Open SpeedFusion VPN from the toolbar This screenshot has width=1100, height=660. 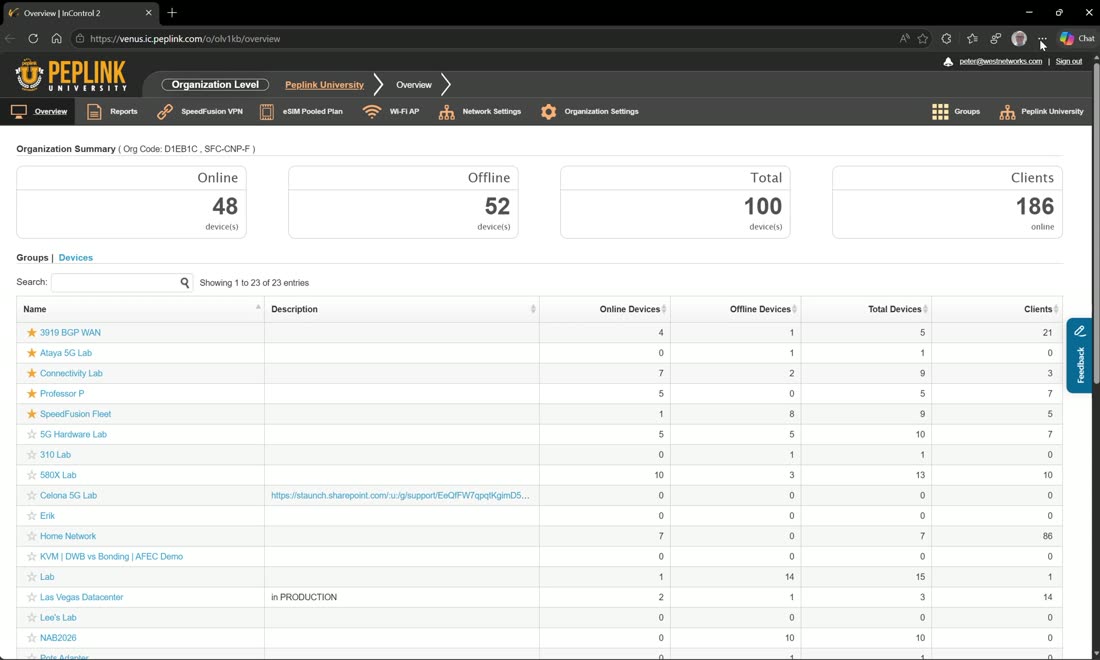coord(200,112)
